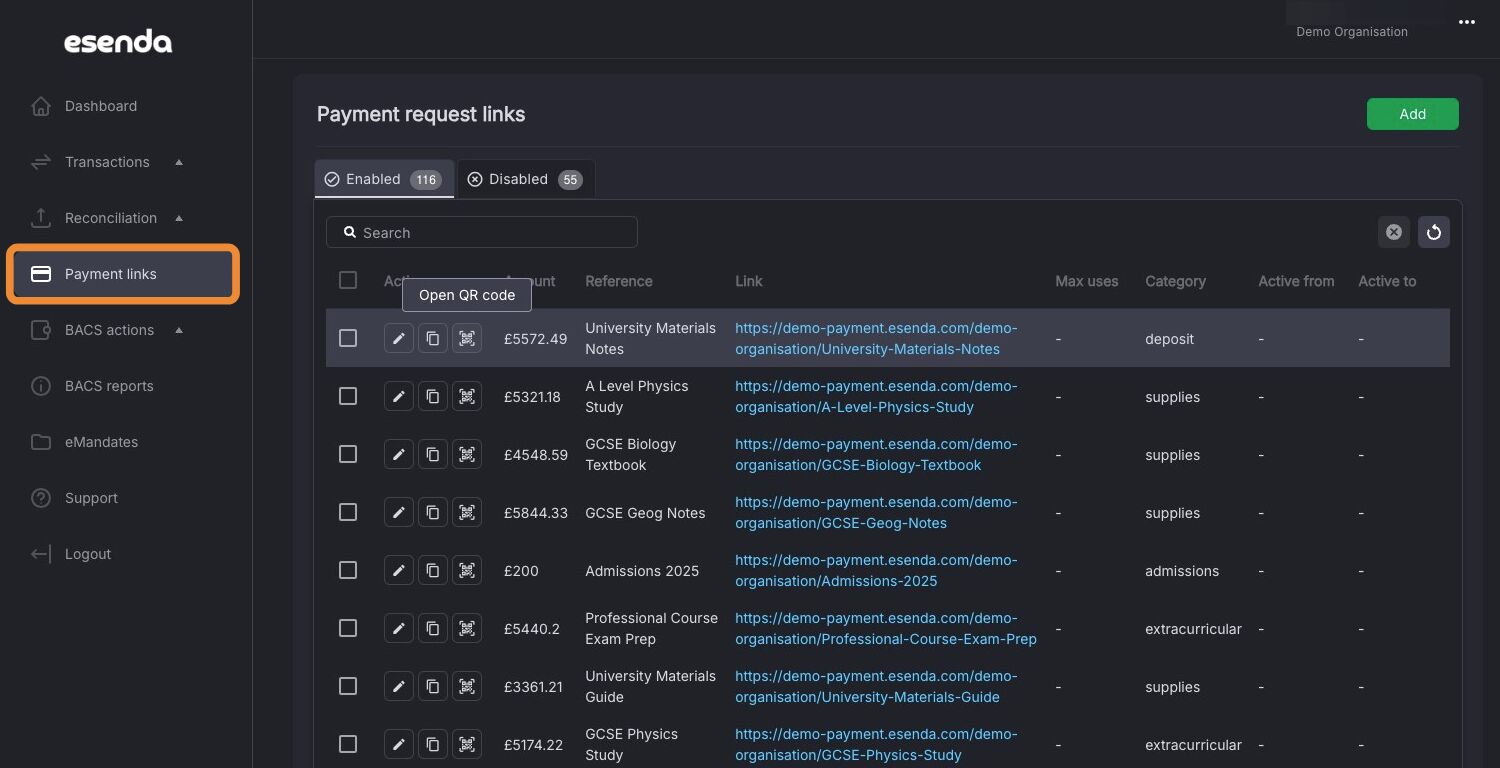Screen dimensions: 1500x768
Task: Expand the Transactions sidebar menu
Action: tap(108, 162)
